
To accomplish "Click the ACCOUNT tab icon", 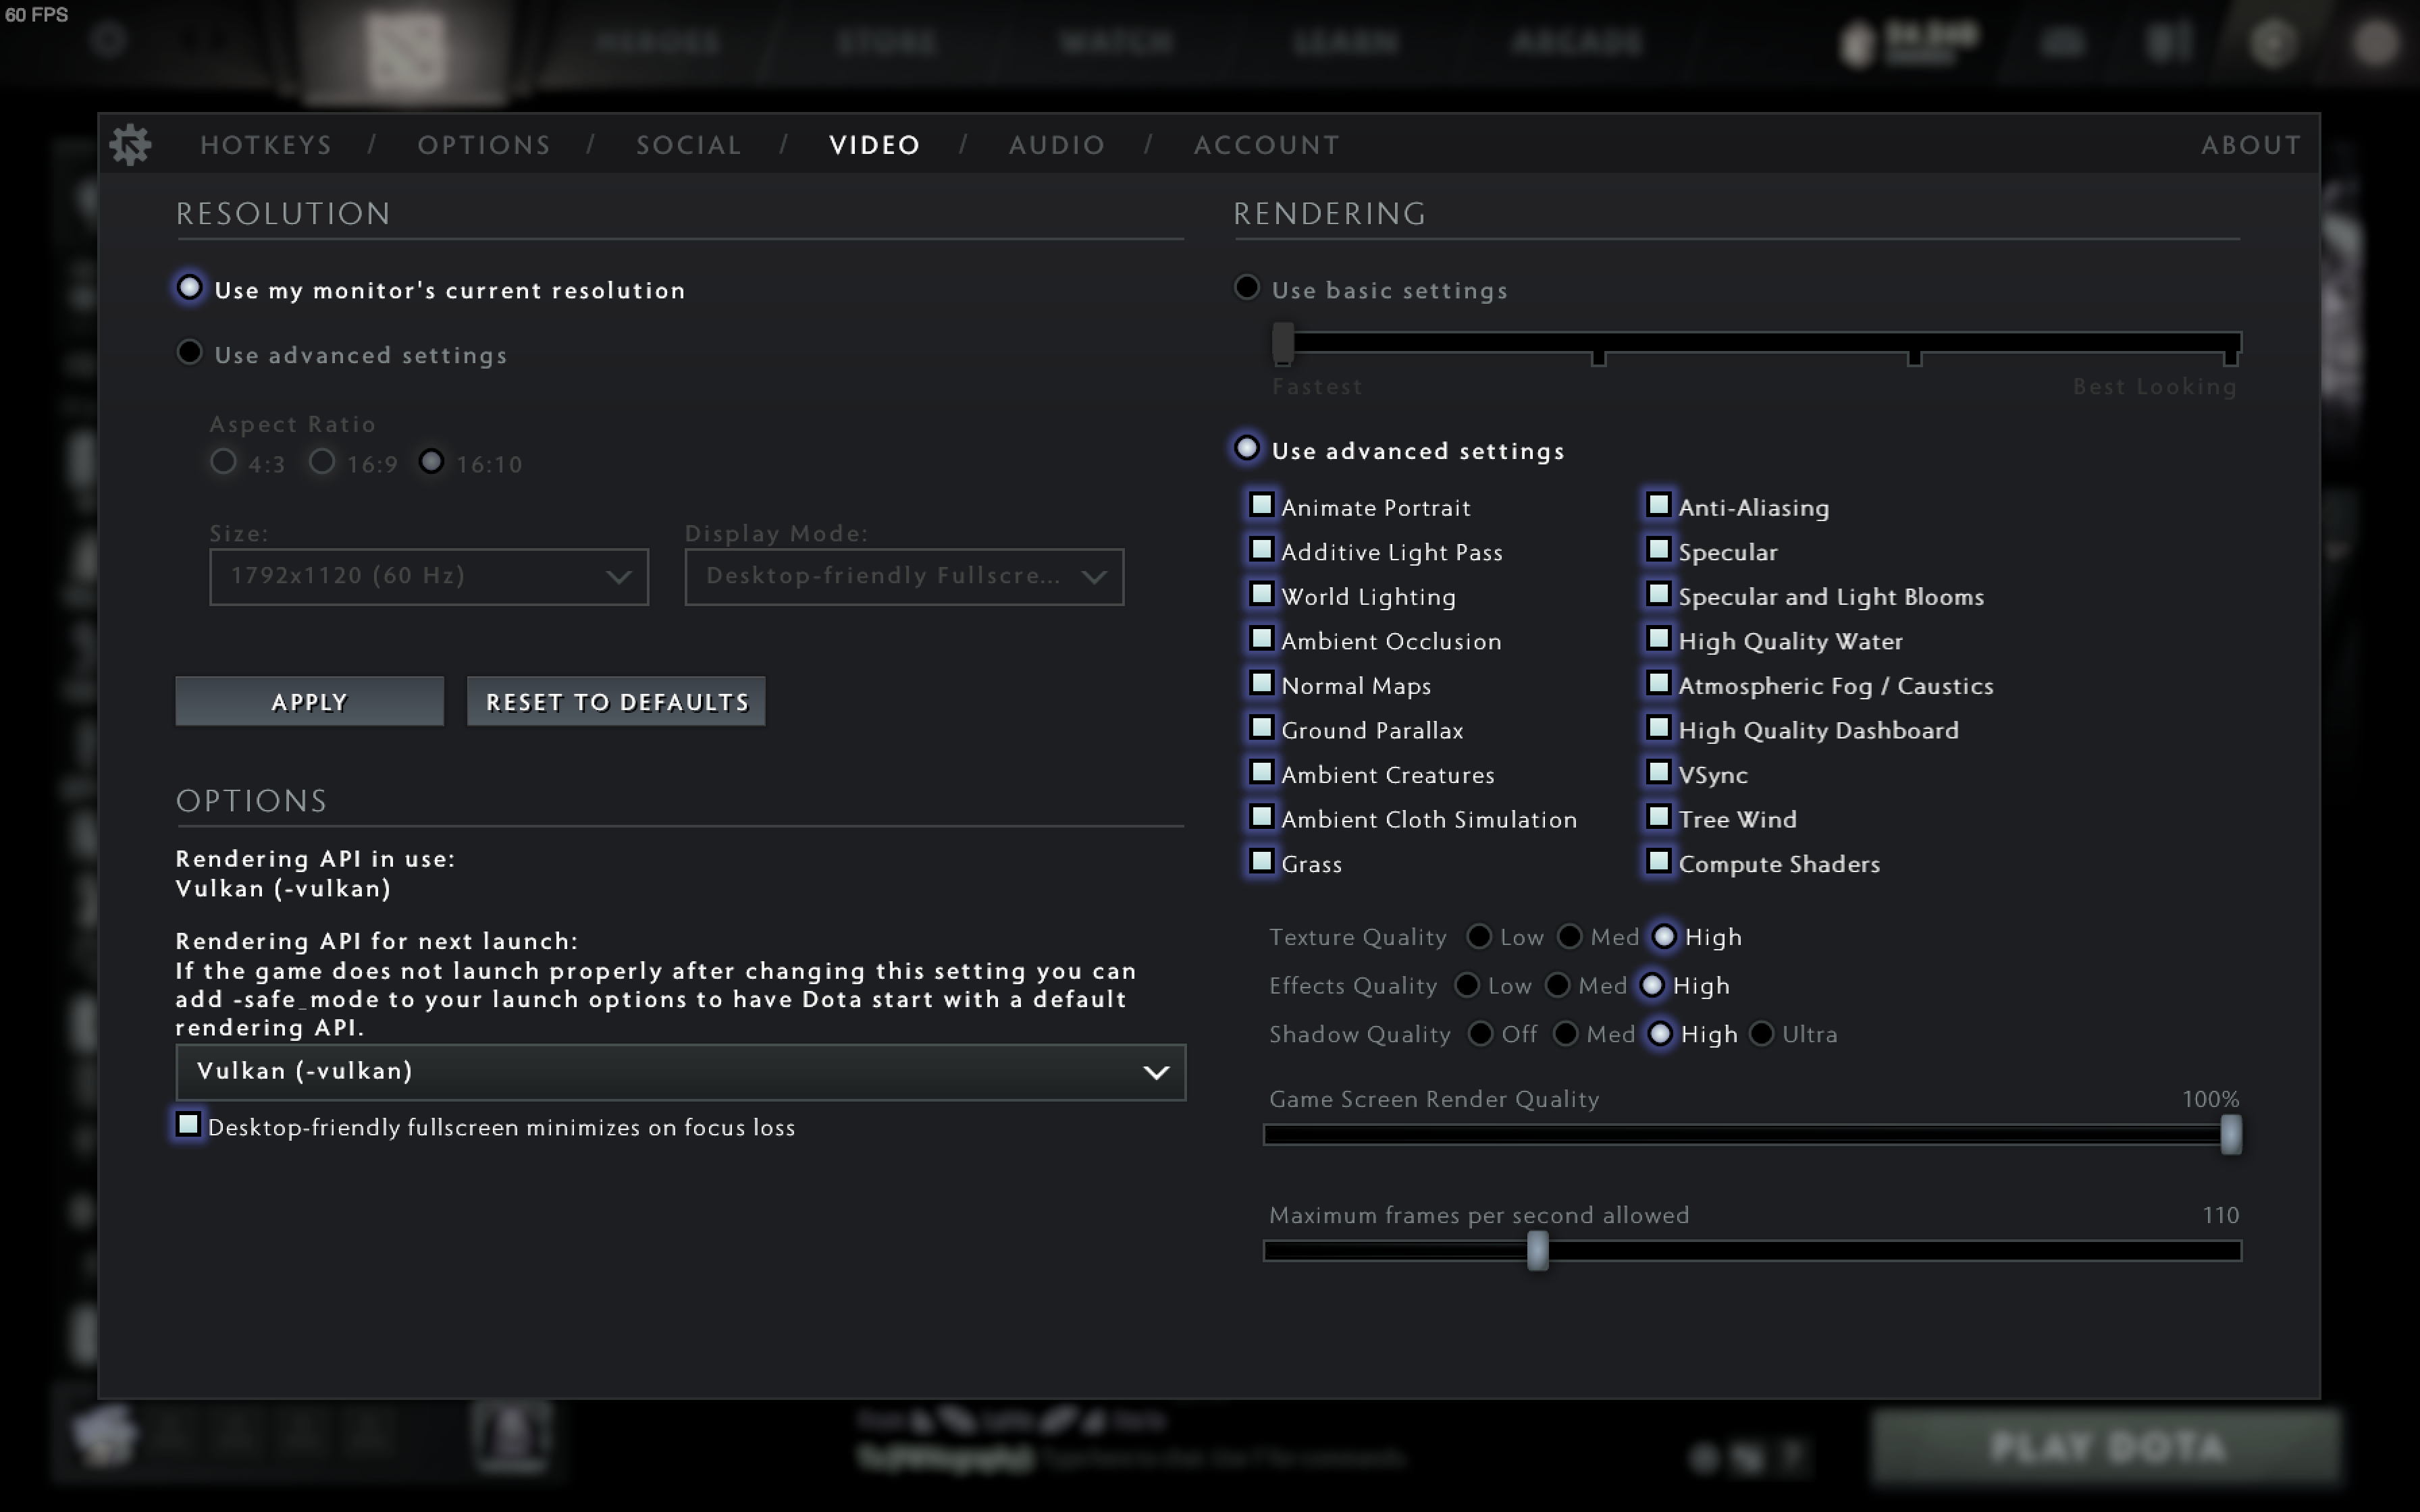I will (x=1265, y=143).
